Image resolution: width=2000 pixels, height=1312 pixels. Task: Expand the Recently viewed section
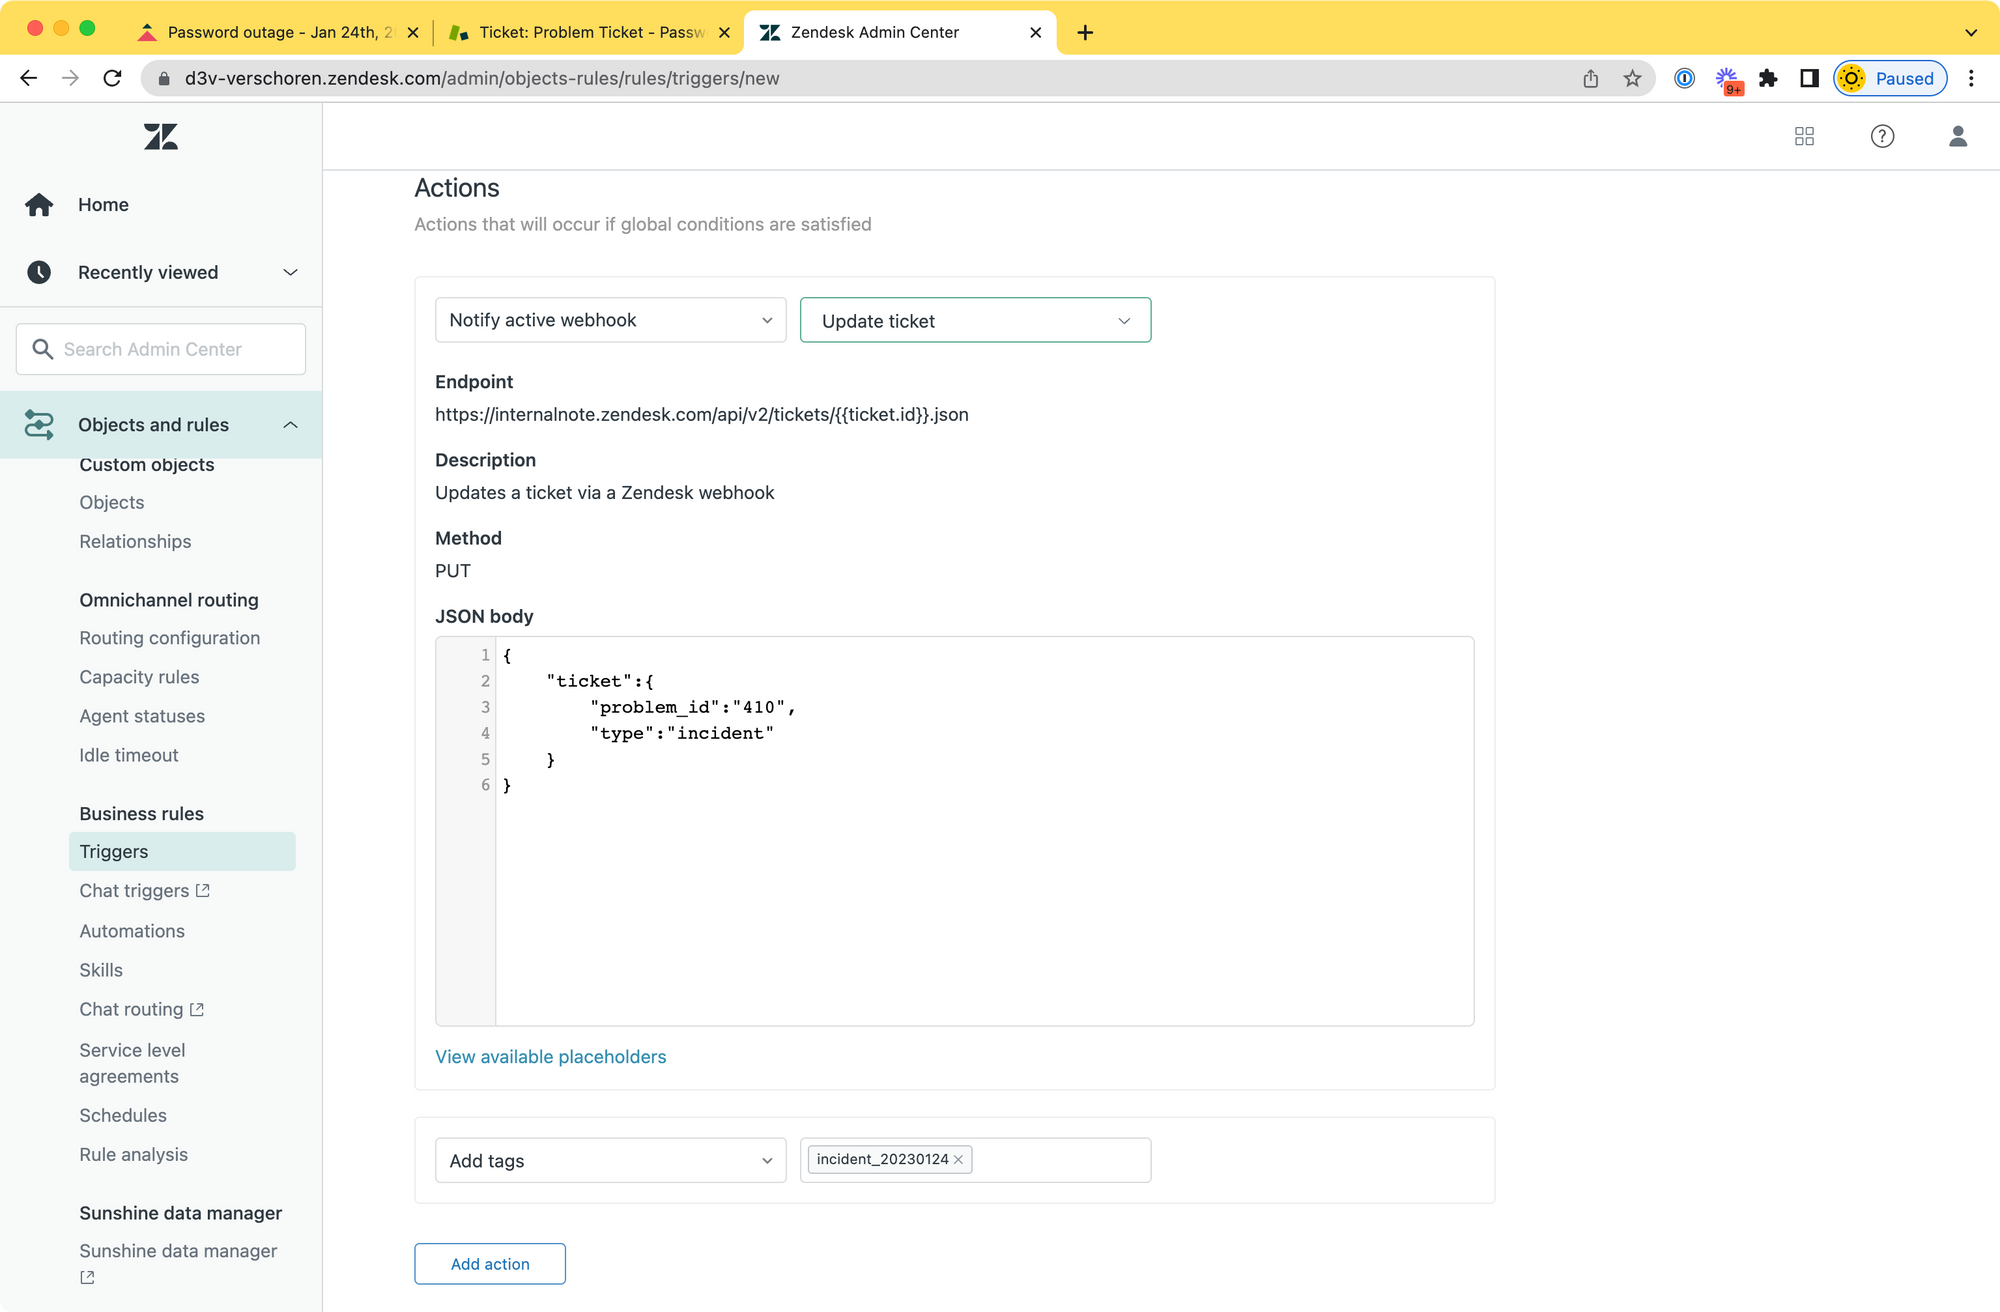pos(290,272)
